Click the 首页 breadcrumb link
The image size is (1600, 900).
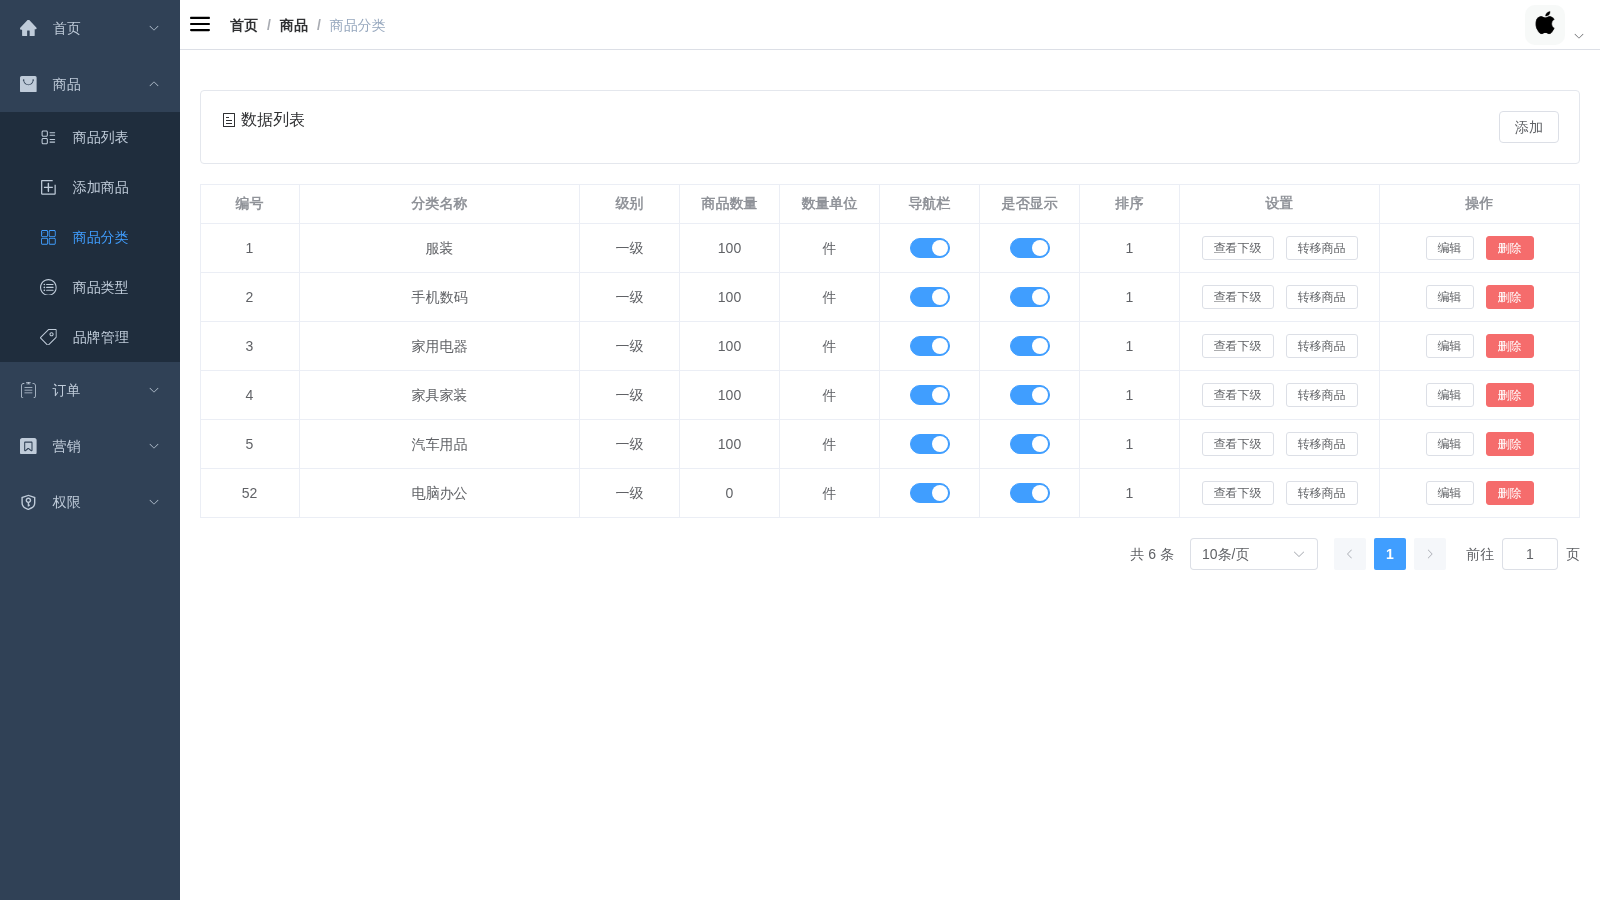tap(244, 25)
